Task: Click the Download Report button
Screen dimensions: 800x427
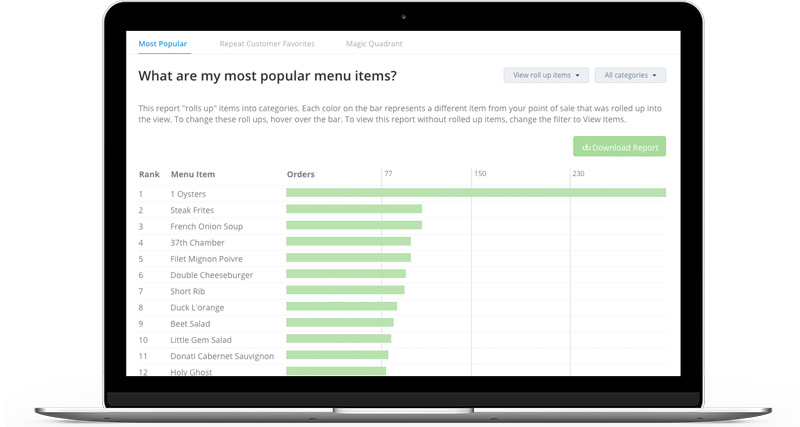Action: (x=619, y=147)
